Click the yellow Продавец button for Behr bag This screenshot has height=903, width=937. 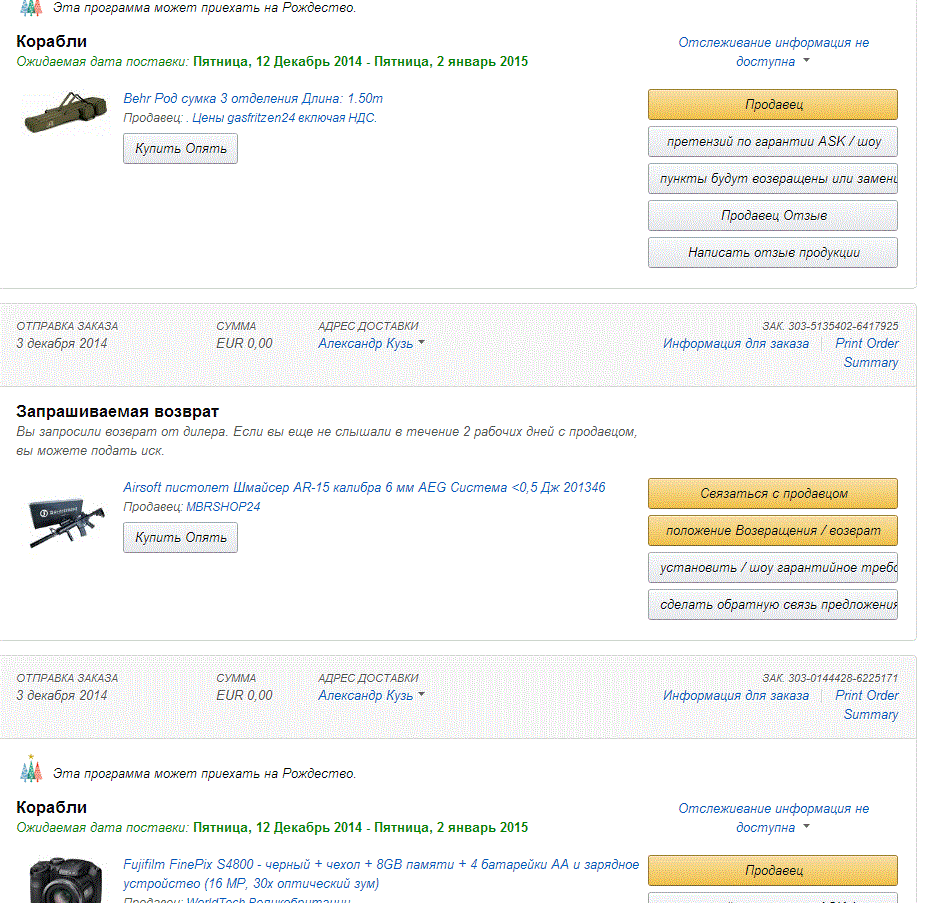pyautogui.click(x=772, y=105)
